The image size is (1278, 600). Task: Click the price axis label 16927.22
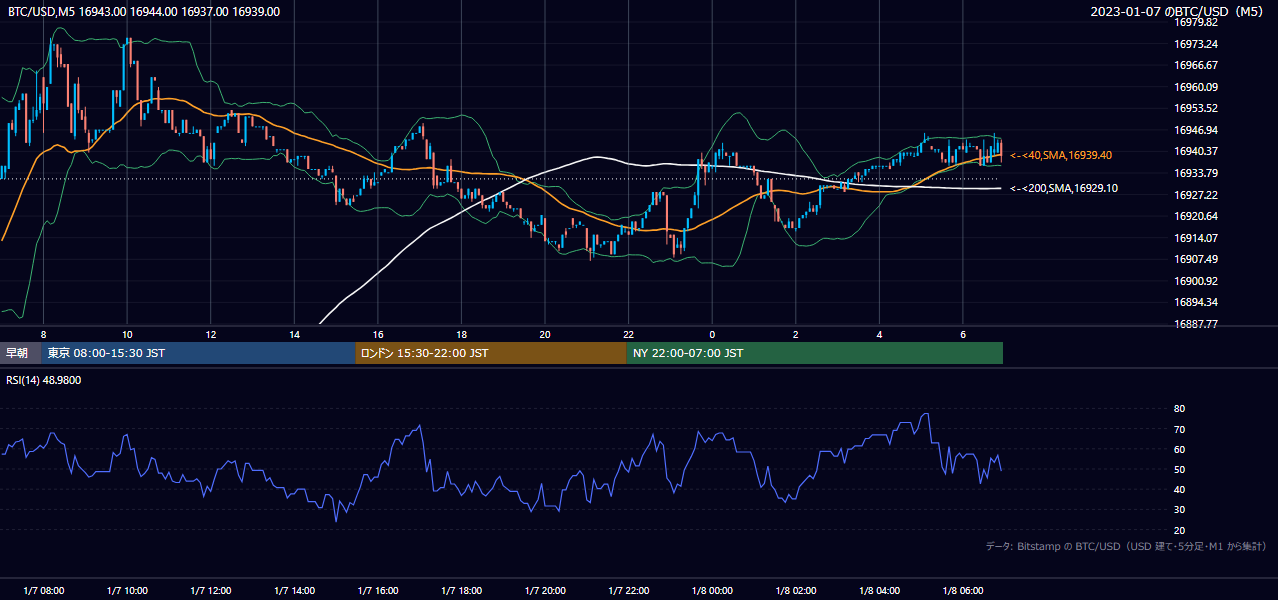tap(1196, 195)
